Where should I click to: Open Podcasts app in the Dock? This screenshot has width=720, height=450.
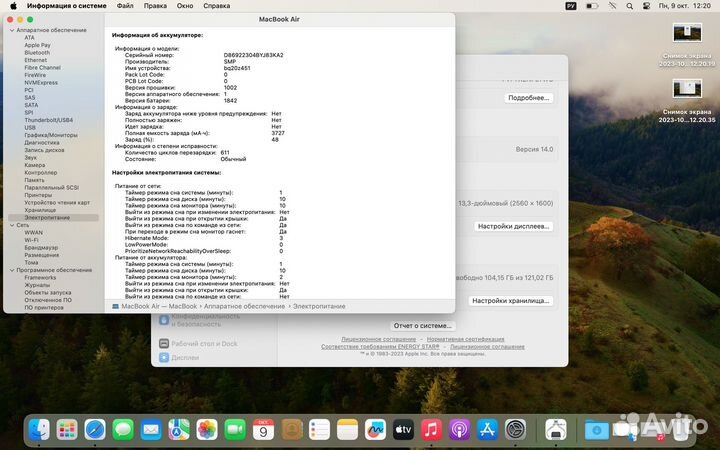point(459,430)
